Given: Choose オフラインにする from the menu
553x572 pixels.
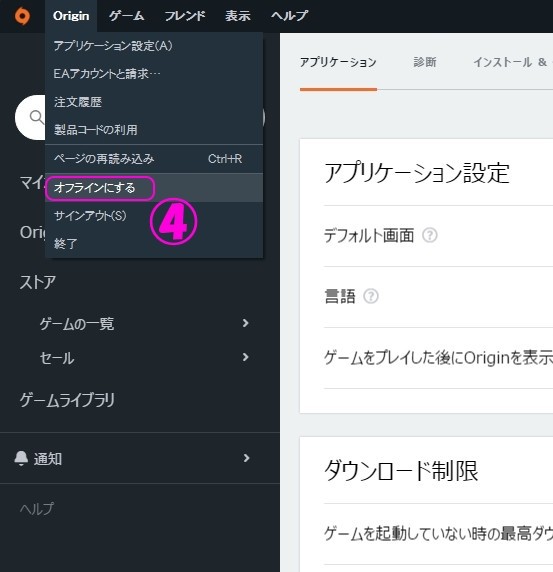Looking at the screenshot, I should [x=154, y=188].
